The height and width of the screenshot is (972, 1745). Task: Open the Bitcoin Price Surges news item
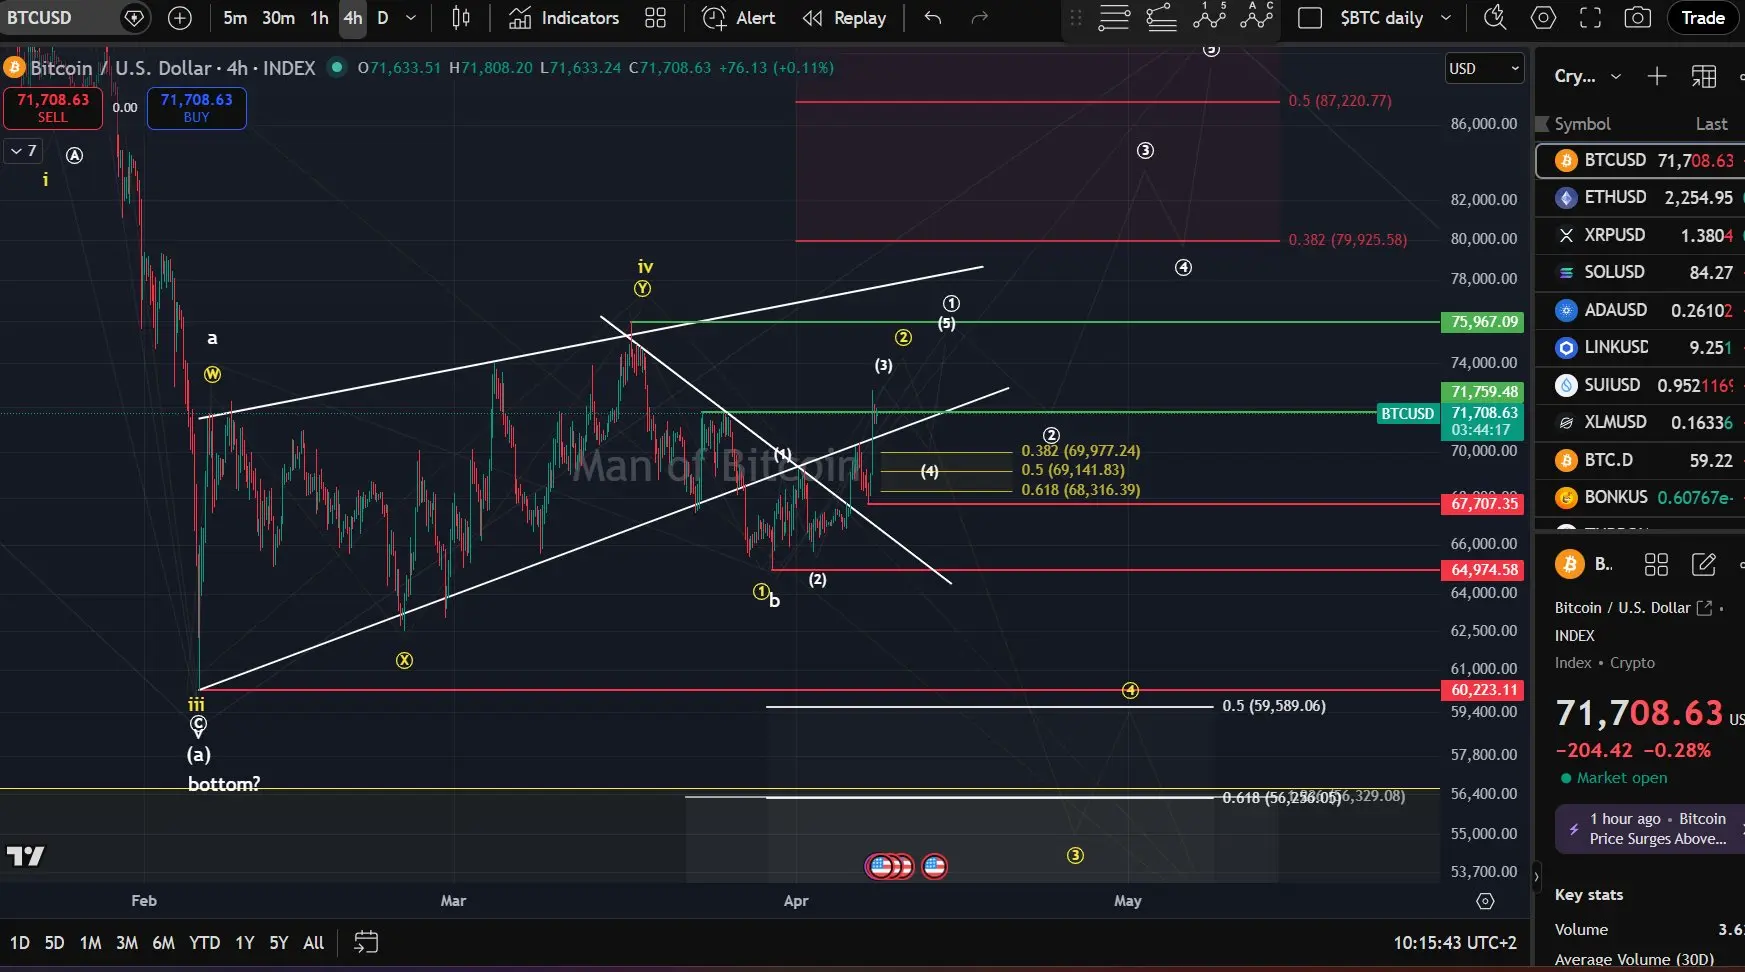pyautogui.click(x=1649, y=829)
